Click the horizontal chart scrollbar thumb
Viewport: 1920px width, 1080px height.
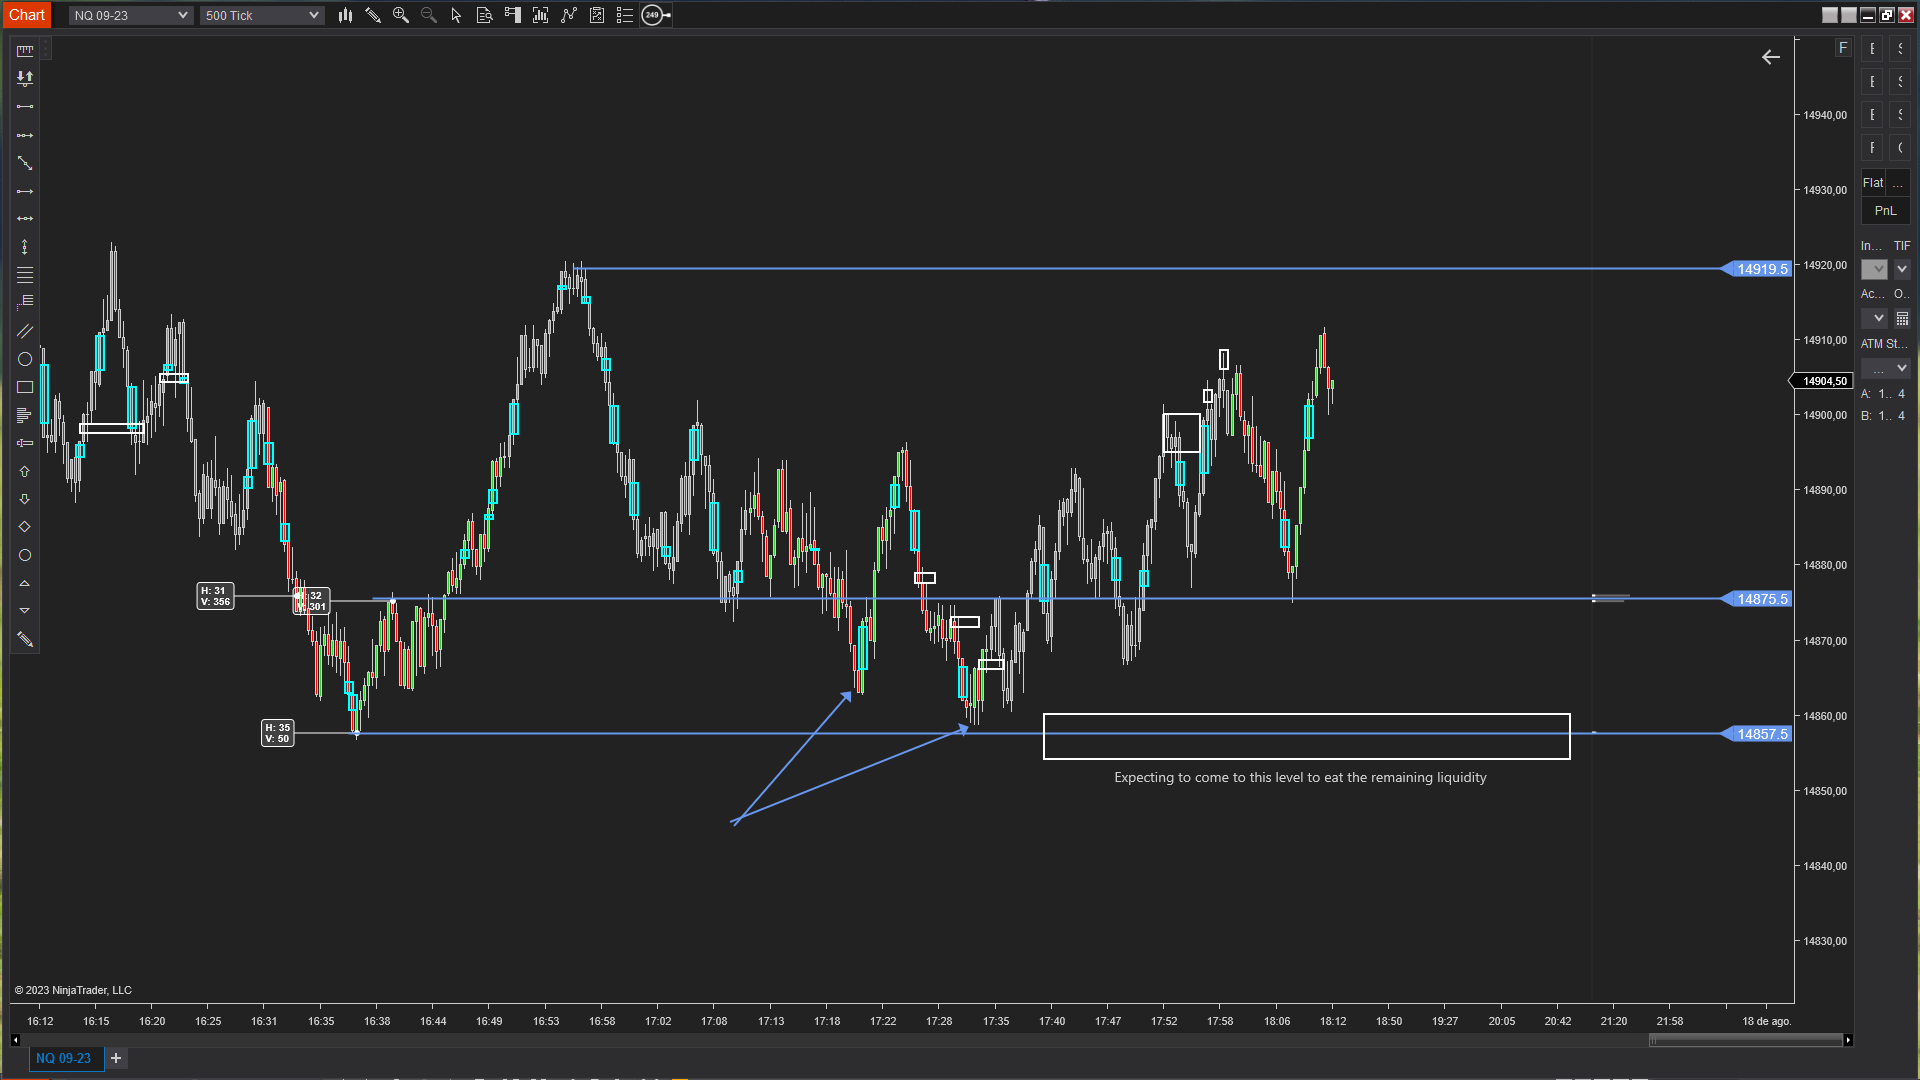click(x=1746, y=1040)
